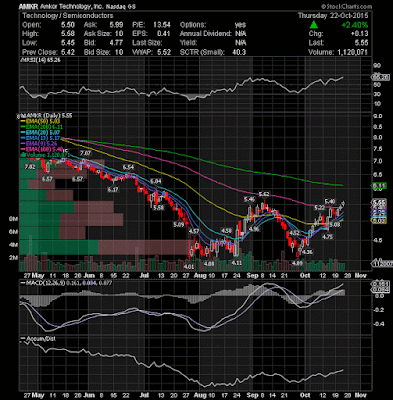The height and width of the screenshot is (400, 393).
Task: Click the yellow EMA(50) legend entry
Action: [x=40, y=121]
